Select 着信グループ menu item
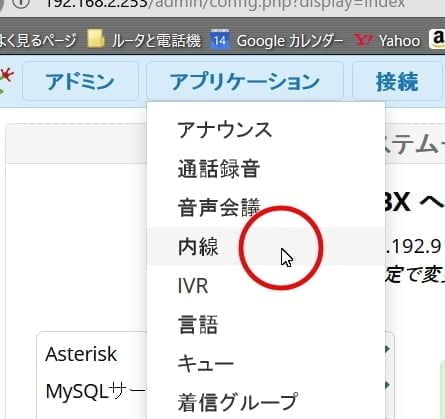The height and width of the screenshot is (419, 445). [266, 402]
